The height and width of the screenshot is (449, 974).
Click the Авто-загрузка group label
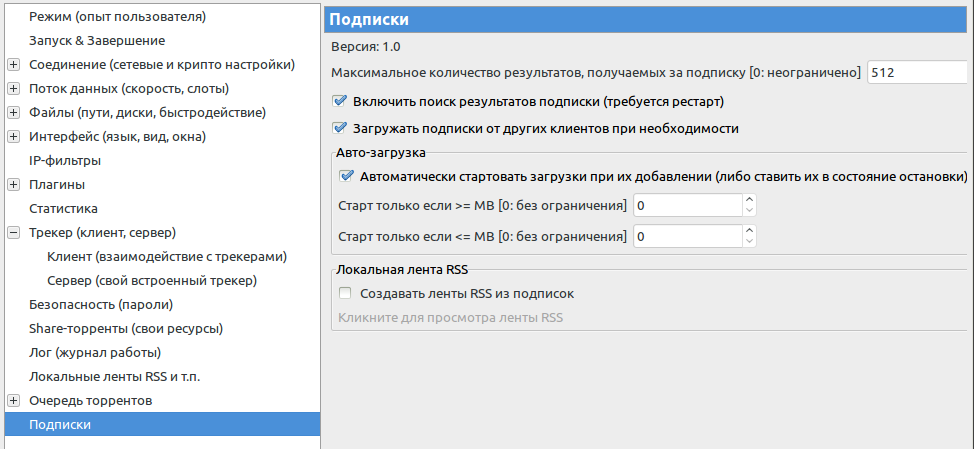coord(381,152)
